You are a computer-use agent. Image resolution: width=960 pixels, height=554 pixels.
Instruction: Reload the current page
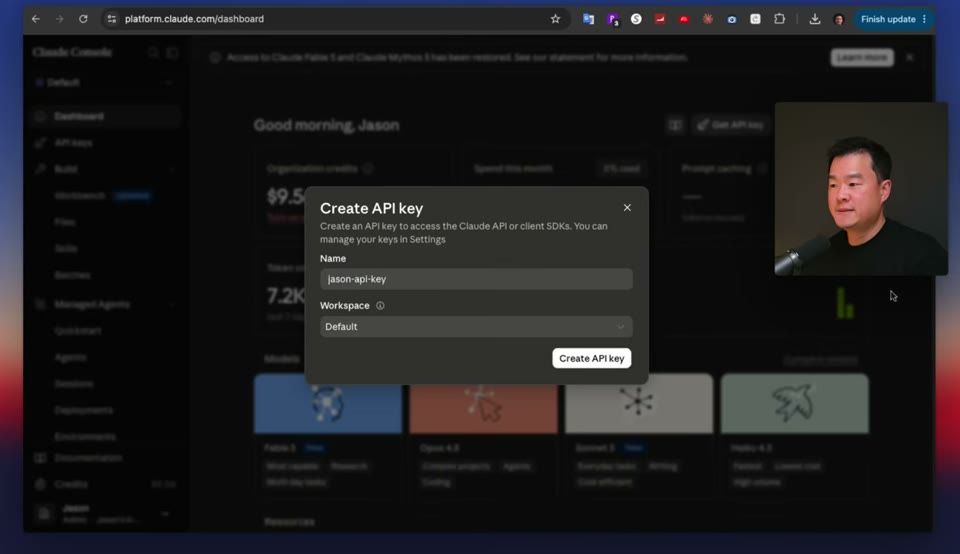(83, 19)
